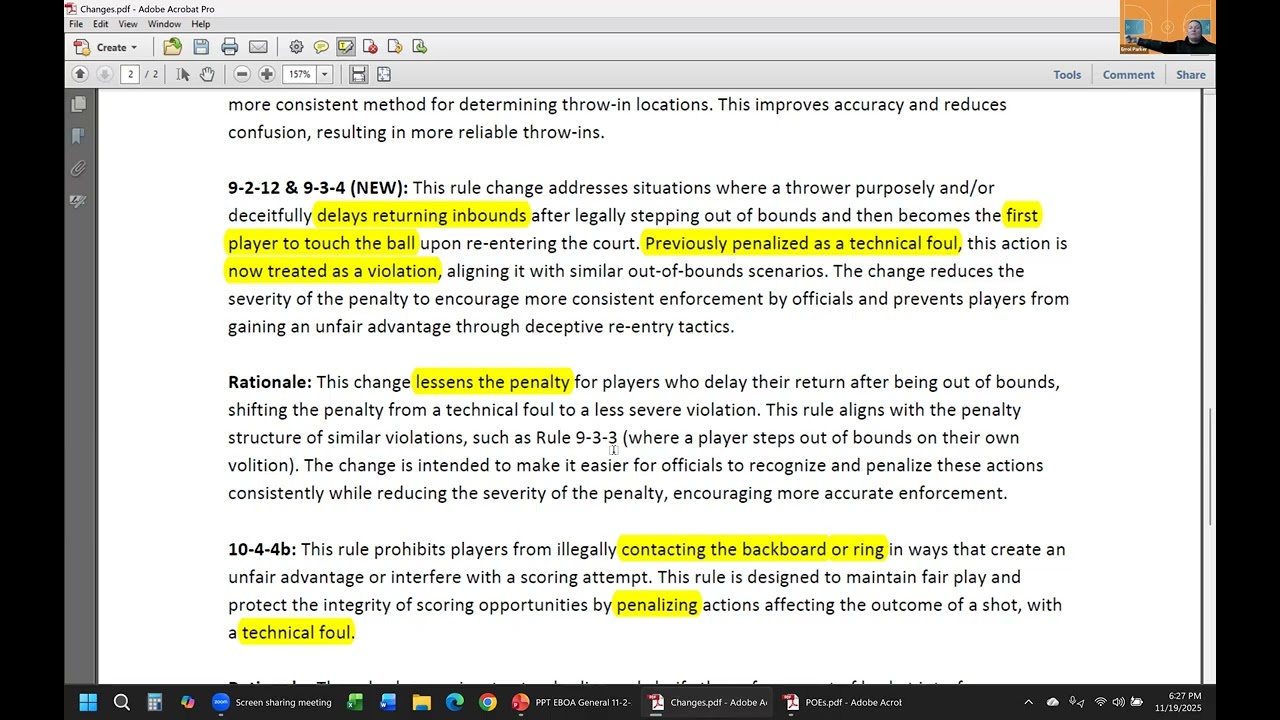Click the delete page icon
This screenshot has width=1280, height=720.
click(x=370, y=47)
